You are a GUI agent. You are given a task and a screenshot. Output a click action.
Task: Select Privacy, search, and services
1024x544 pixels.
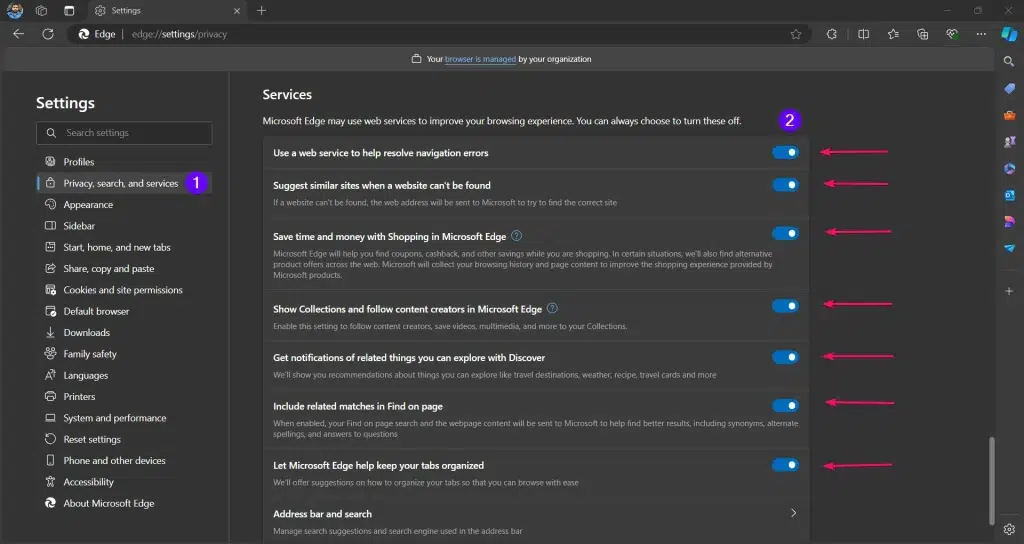click(x=124, y=183)
